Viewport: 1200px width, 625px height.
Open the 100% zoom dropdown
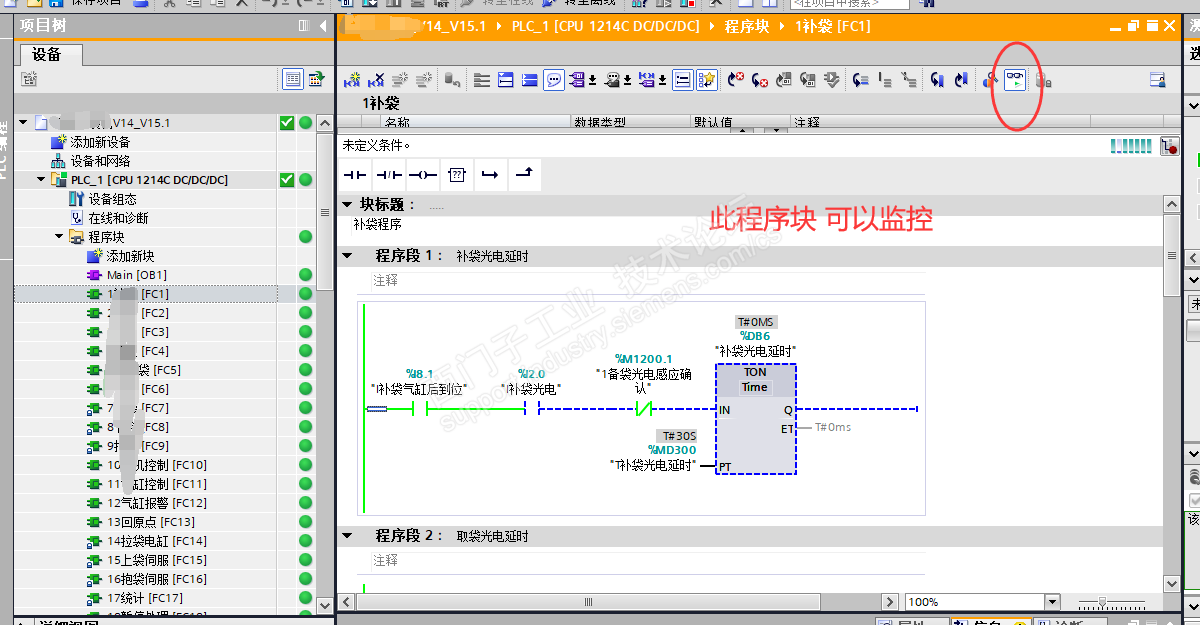tap(1051, 602)
